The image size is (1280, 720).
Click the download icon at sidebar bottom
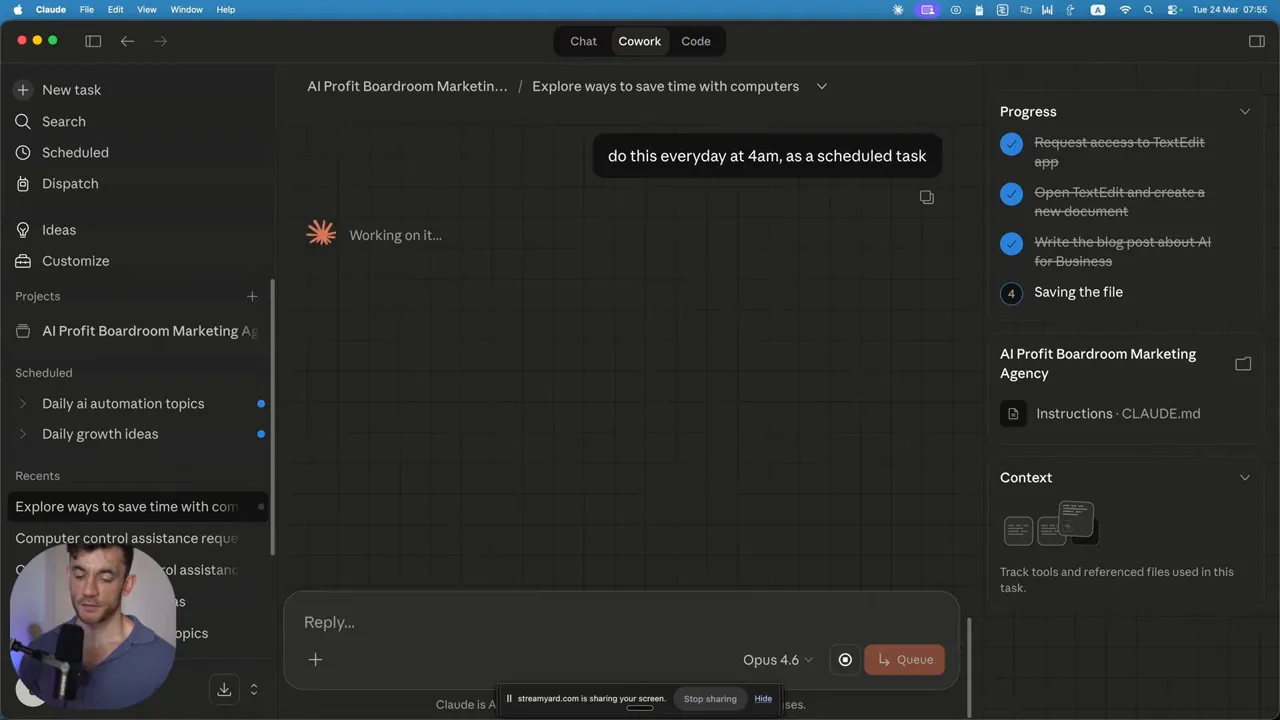point(224,689)
